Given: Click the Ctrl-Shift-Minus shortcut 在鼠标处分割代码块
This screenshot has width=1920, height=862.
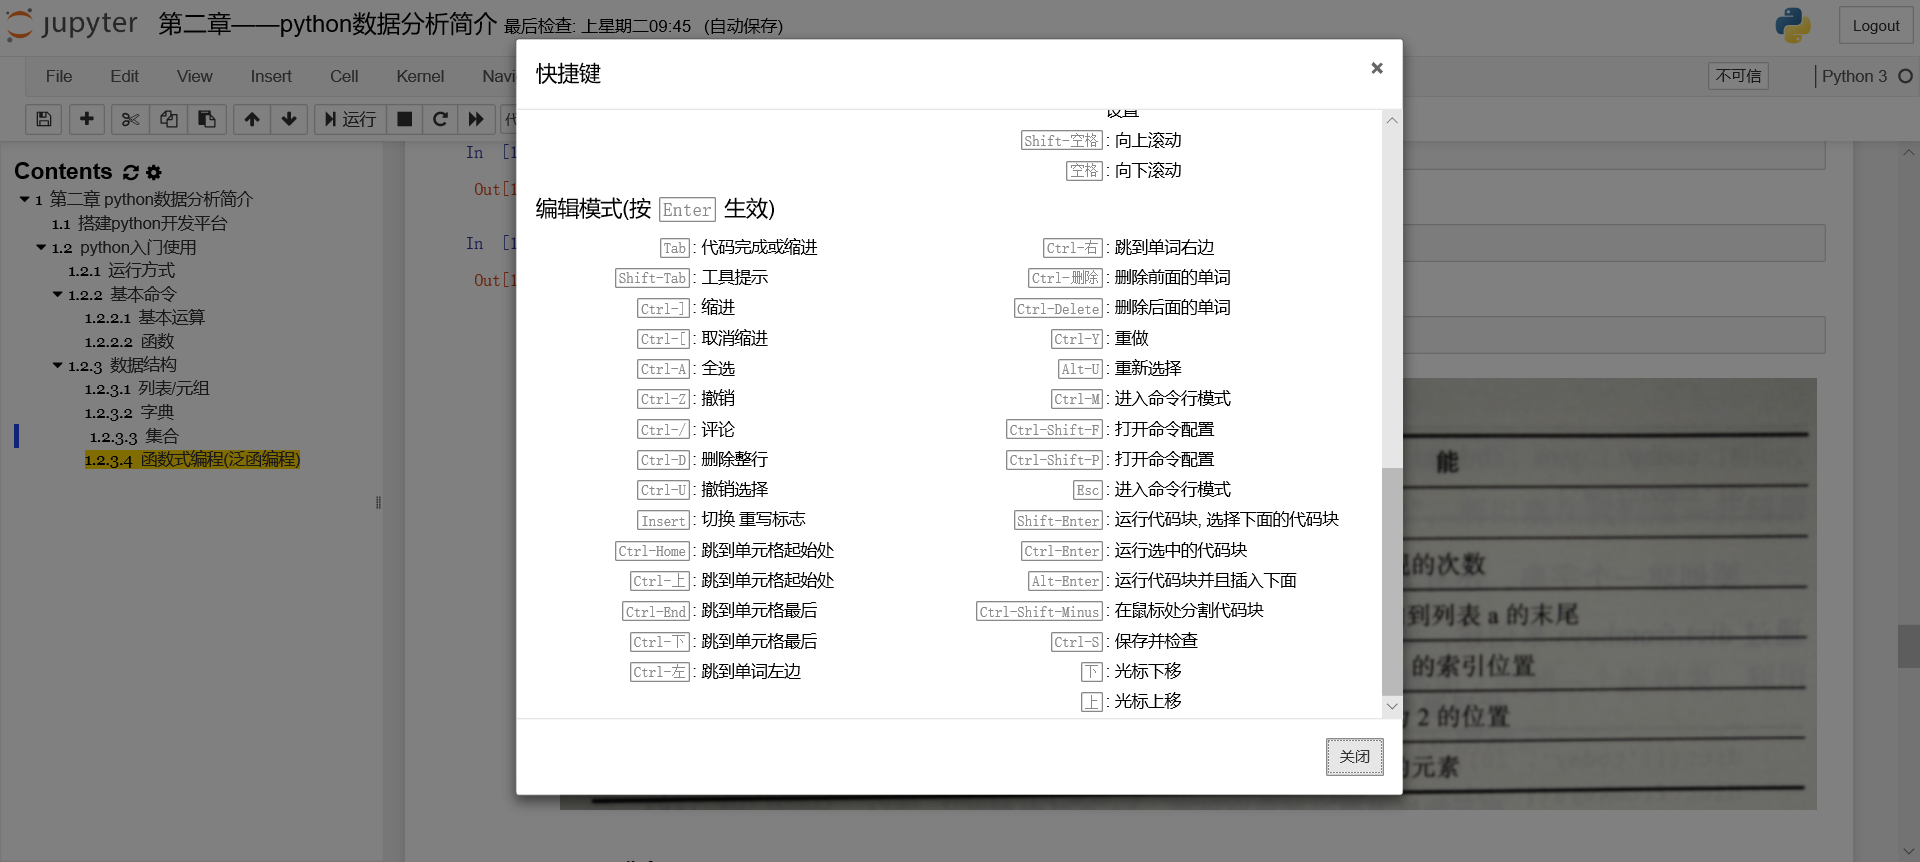Looking at the screenshot, I should pos(1120,611).
